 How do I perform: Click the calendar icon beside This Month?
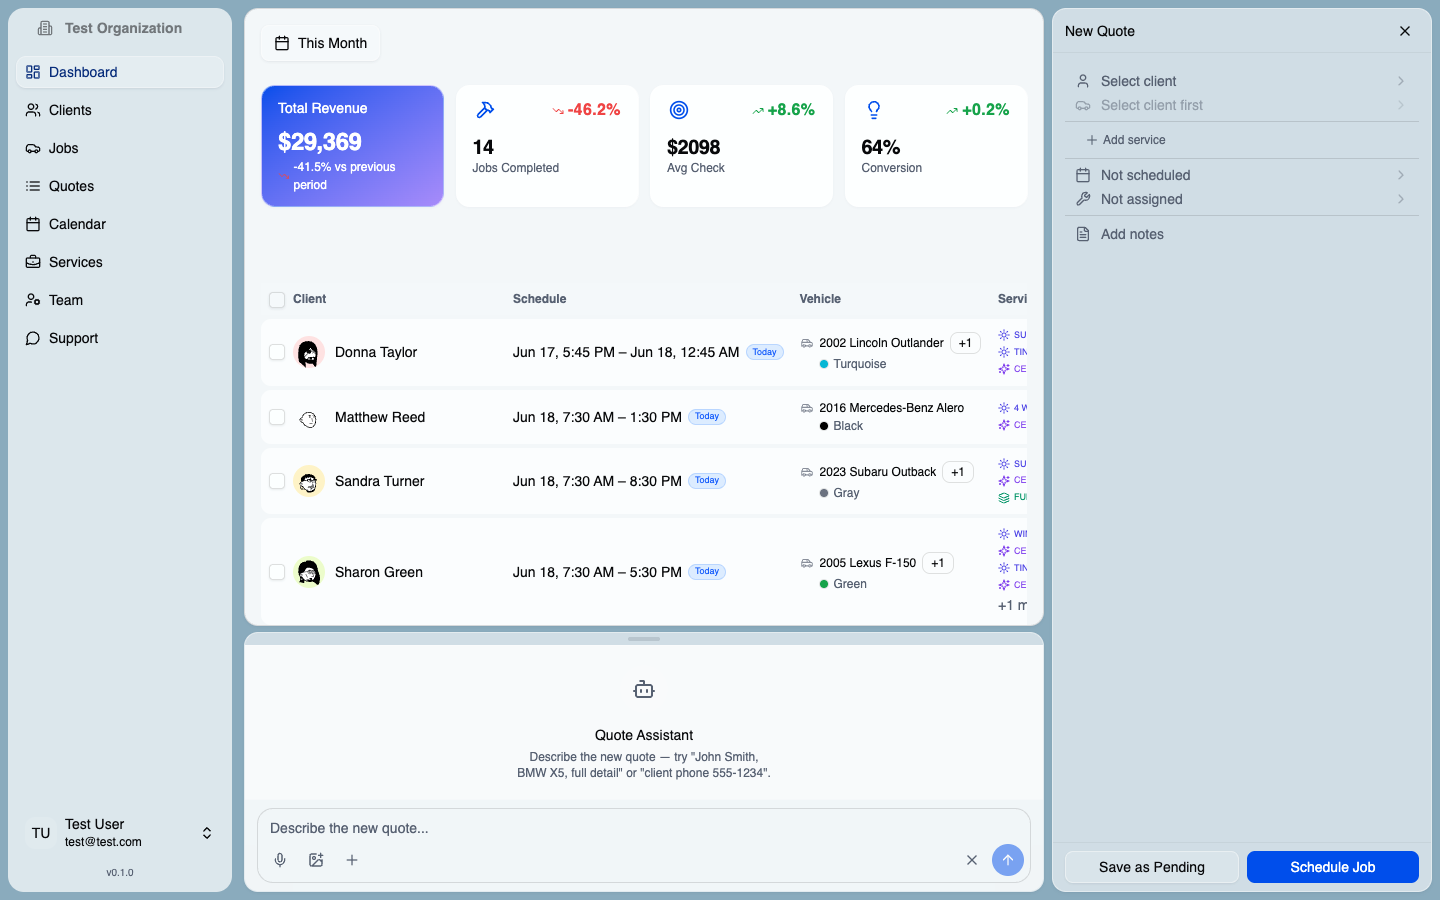(282, 43)
